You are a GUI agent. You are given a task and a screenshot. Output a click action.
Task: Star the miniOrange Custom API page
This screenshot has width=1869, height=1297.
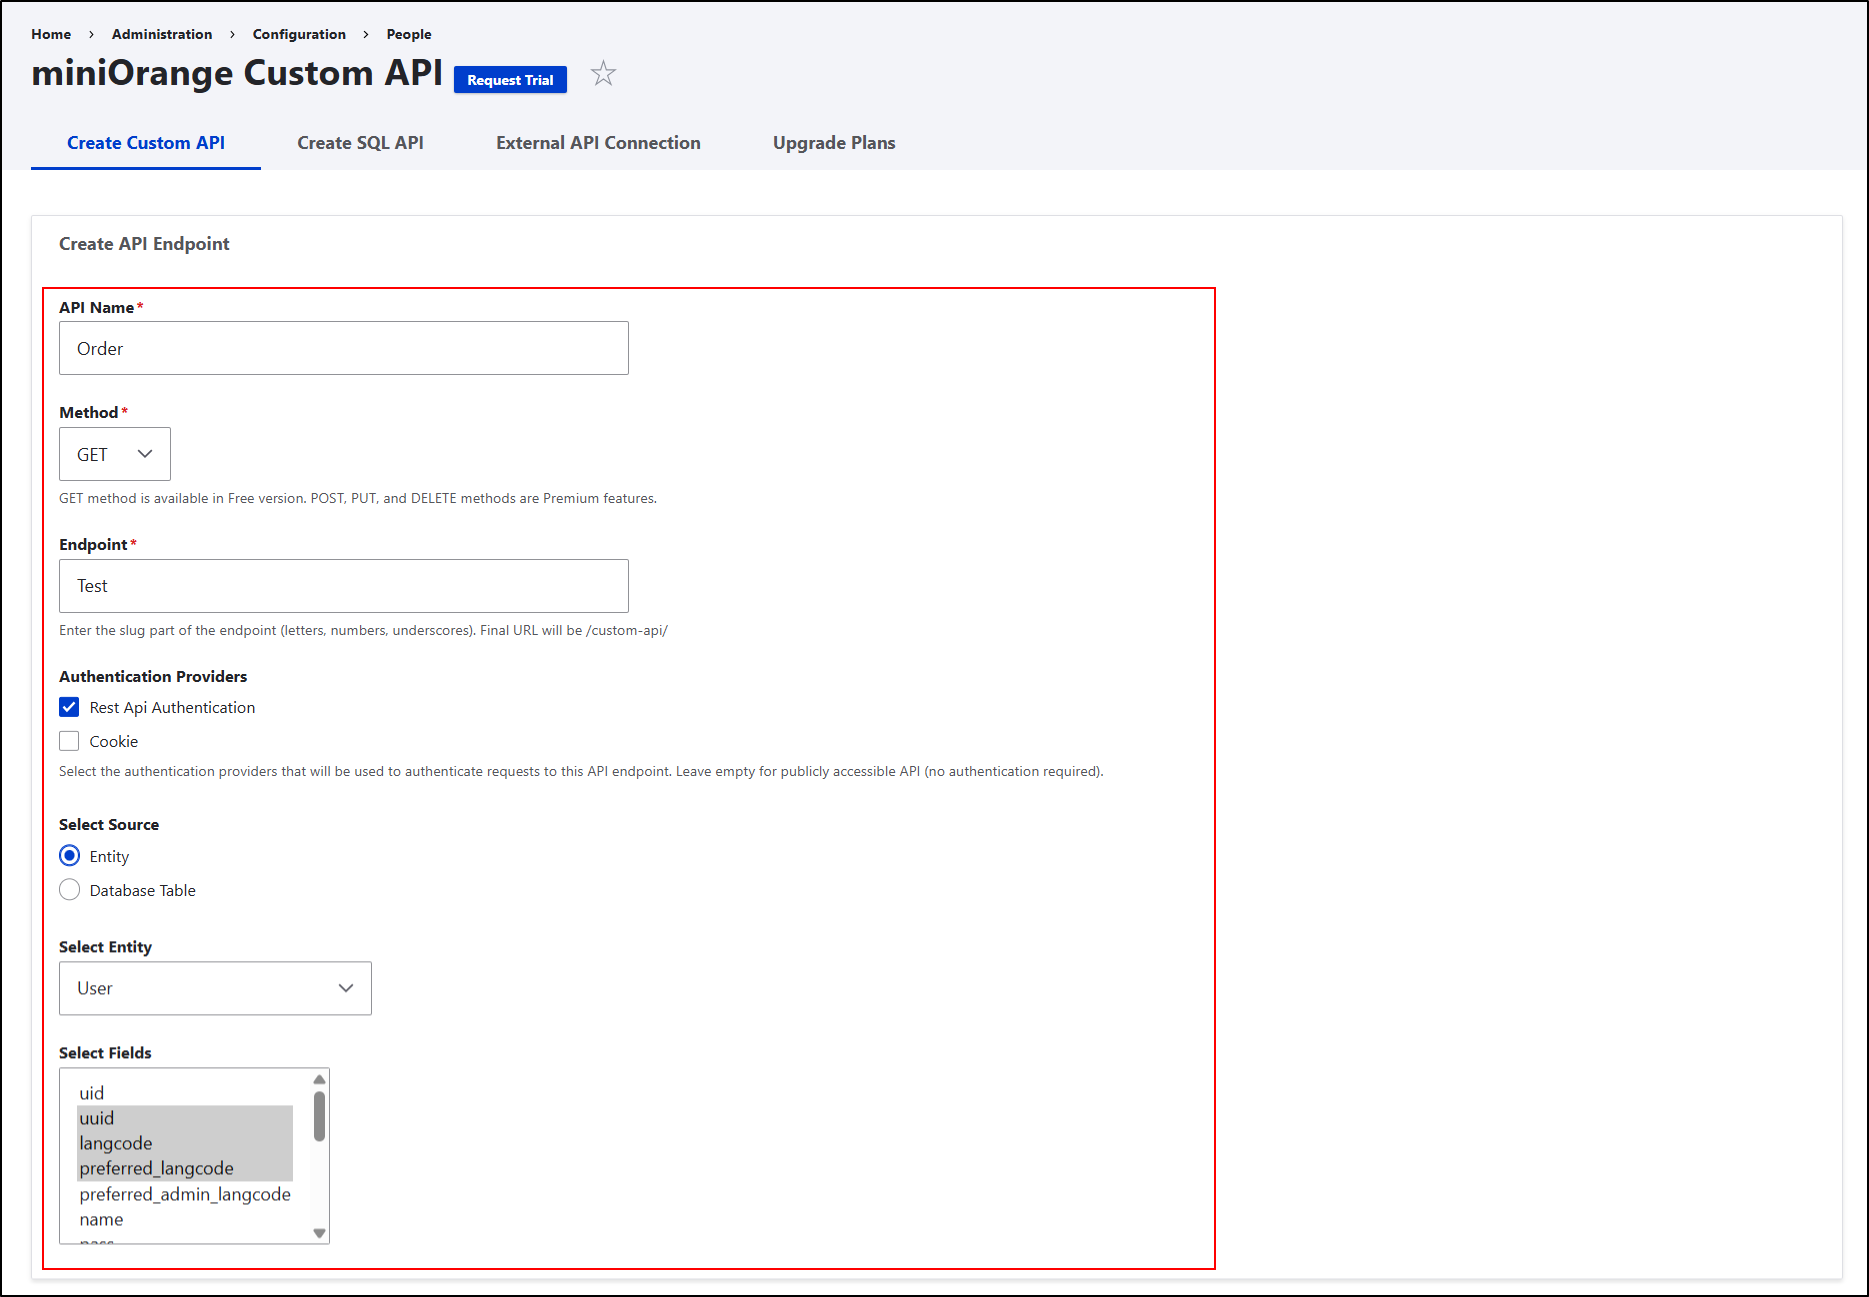[x=603, y=74]
